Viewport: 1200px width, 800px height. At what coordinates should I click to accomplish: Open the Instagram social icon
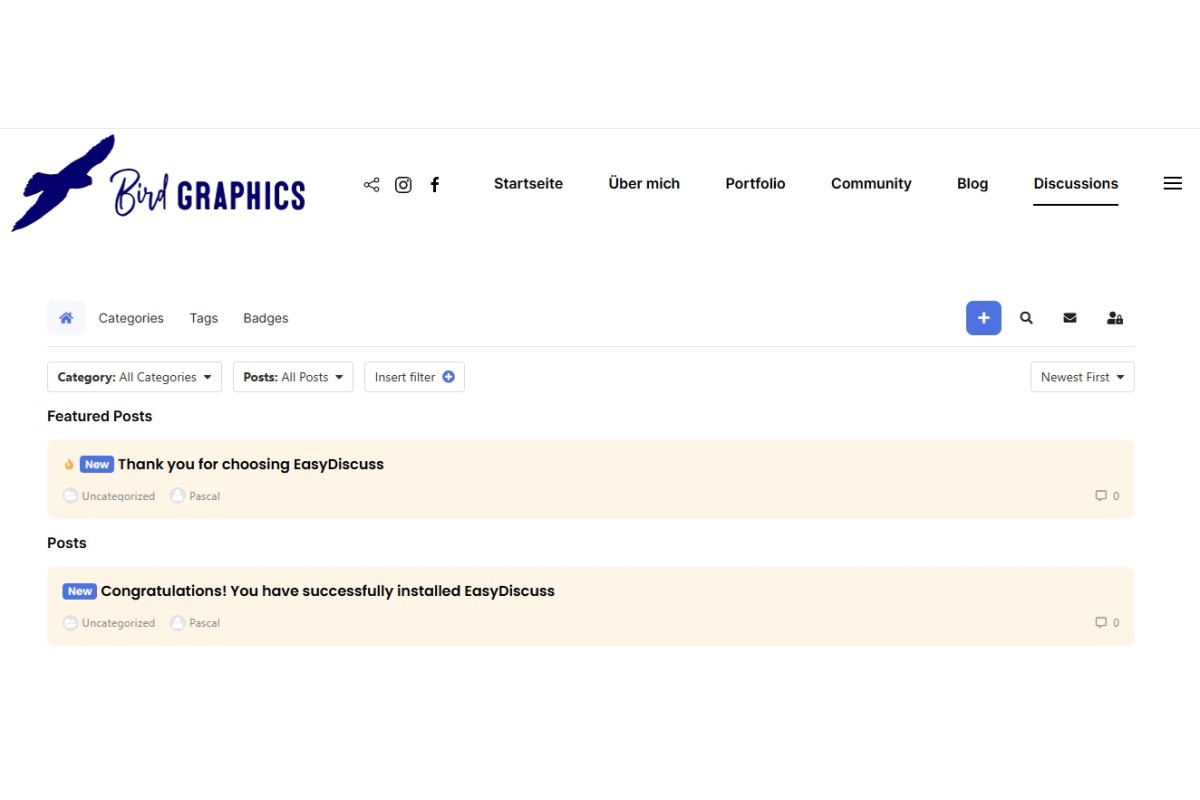click(403, 185)
